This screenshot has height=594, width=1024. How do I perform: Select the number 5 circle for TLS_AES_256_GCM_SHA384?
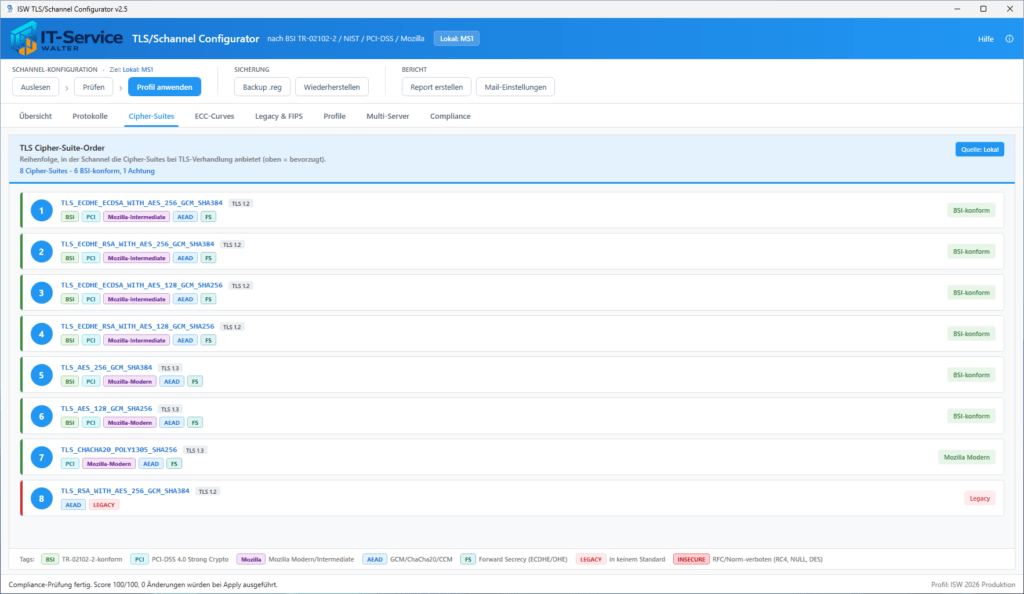[x=41, y=375]
